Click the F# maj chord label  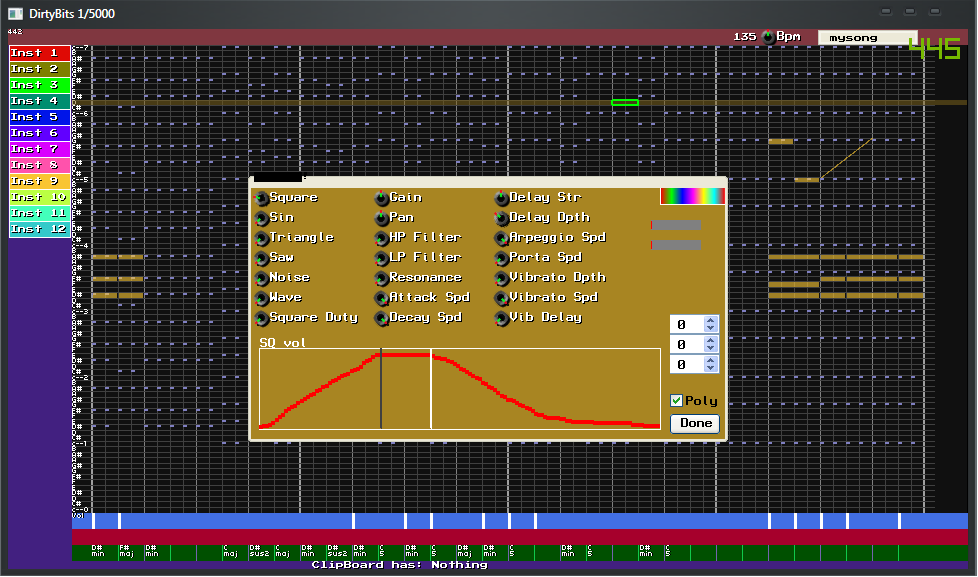point(126,551)
